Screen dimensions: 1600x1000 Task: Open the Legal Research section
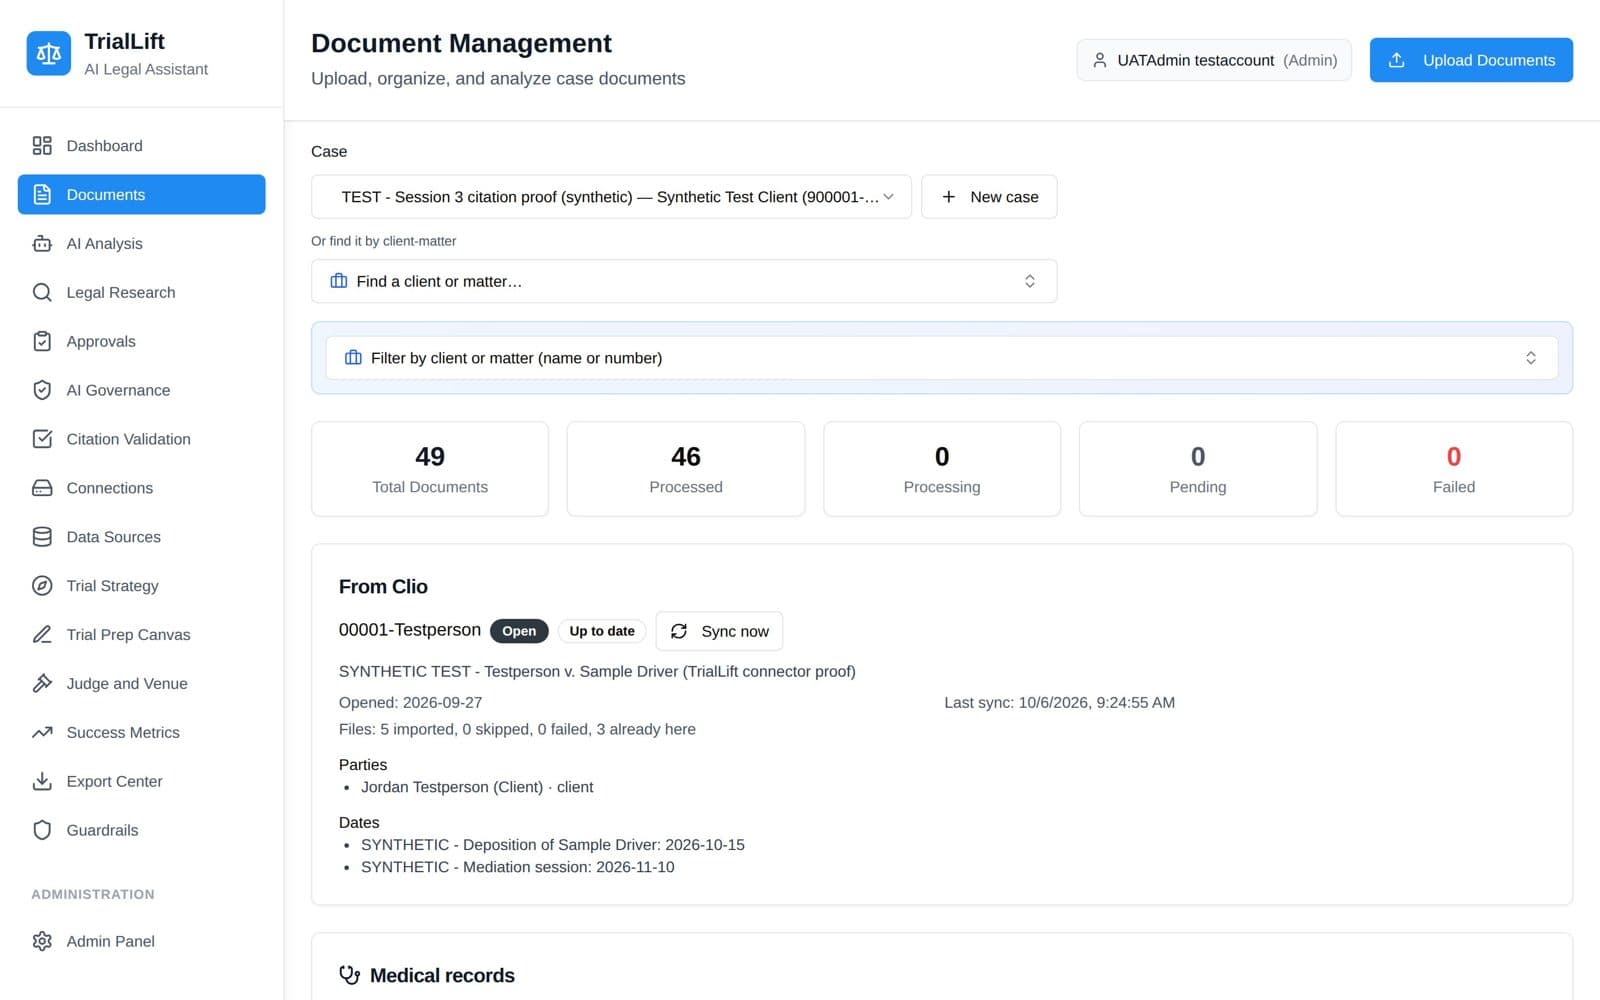coord(142,292)
